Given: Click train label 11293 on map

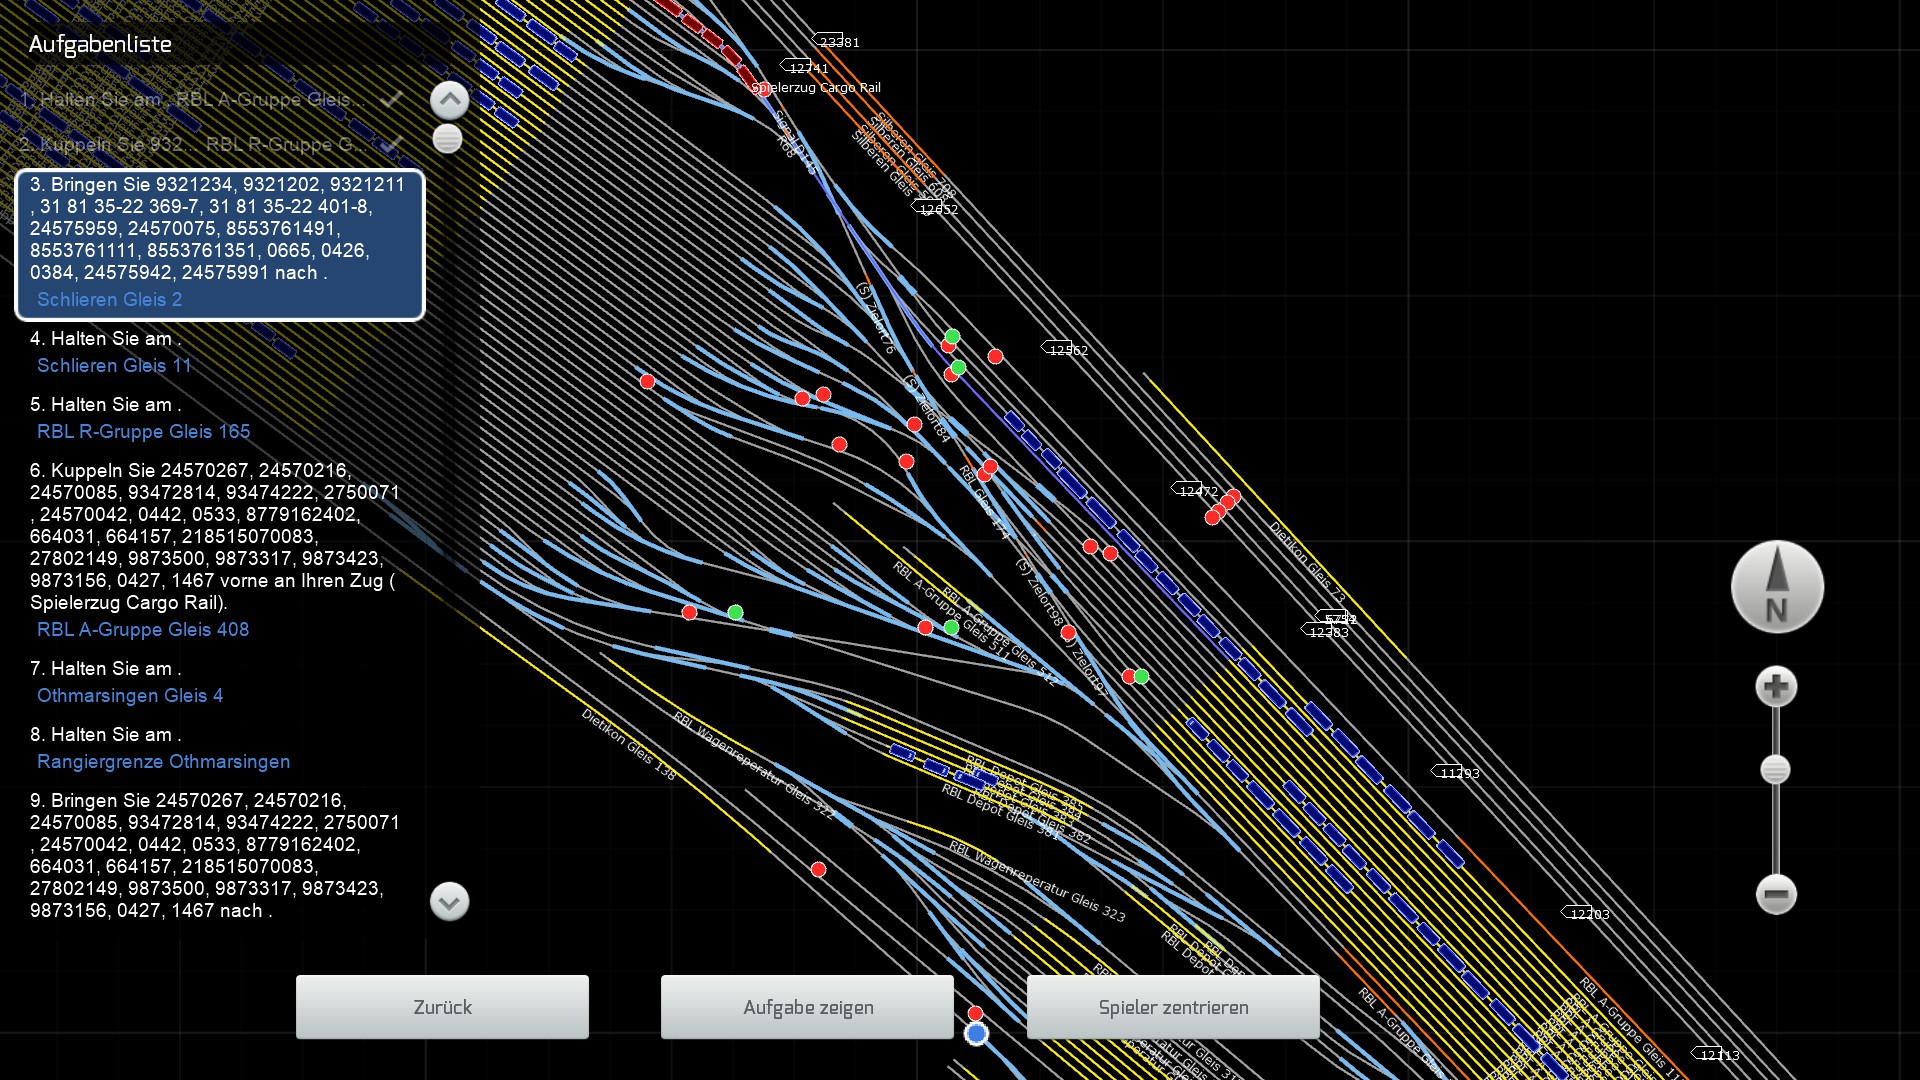Looking at the screenshot, I should 1458,773.
